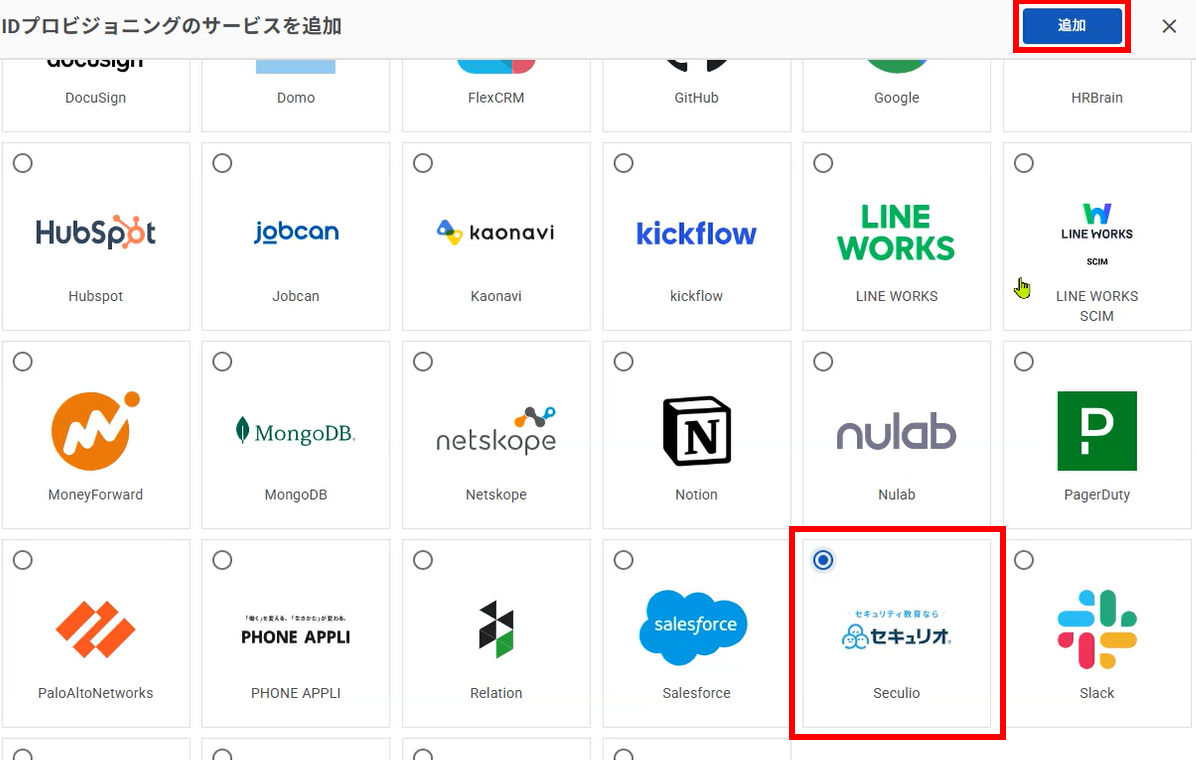
Task: Select the Netskope radio button
Action: (423, 362)
